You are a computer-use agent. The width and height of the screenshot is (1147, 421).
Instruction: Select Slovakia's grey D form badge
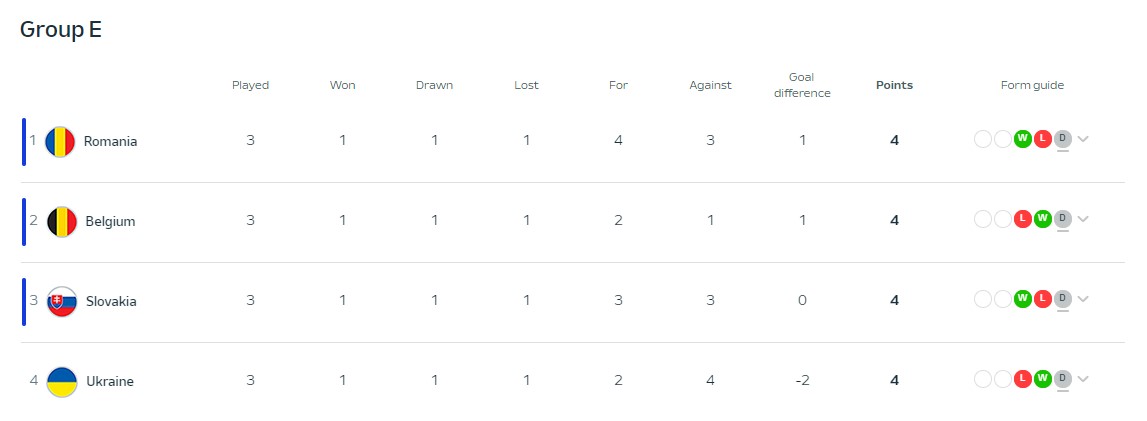[1063, 299]
